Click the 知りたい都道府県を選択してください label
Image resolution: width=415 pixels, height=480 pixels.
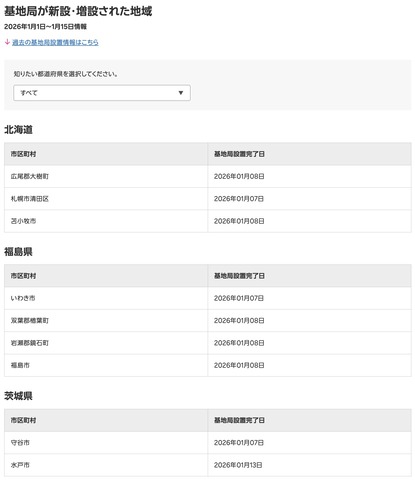point(66,74)
